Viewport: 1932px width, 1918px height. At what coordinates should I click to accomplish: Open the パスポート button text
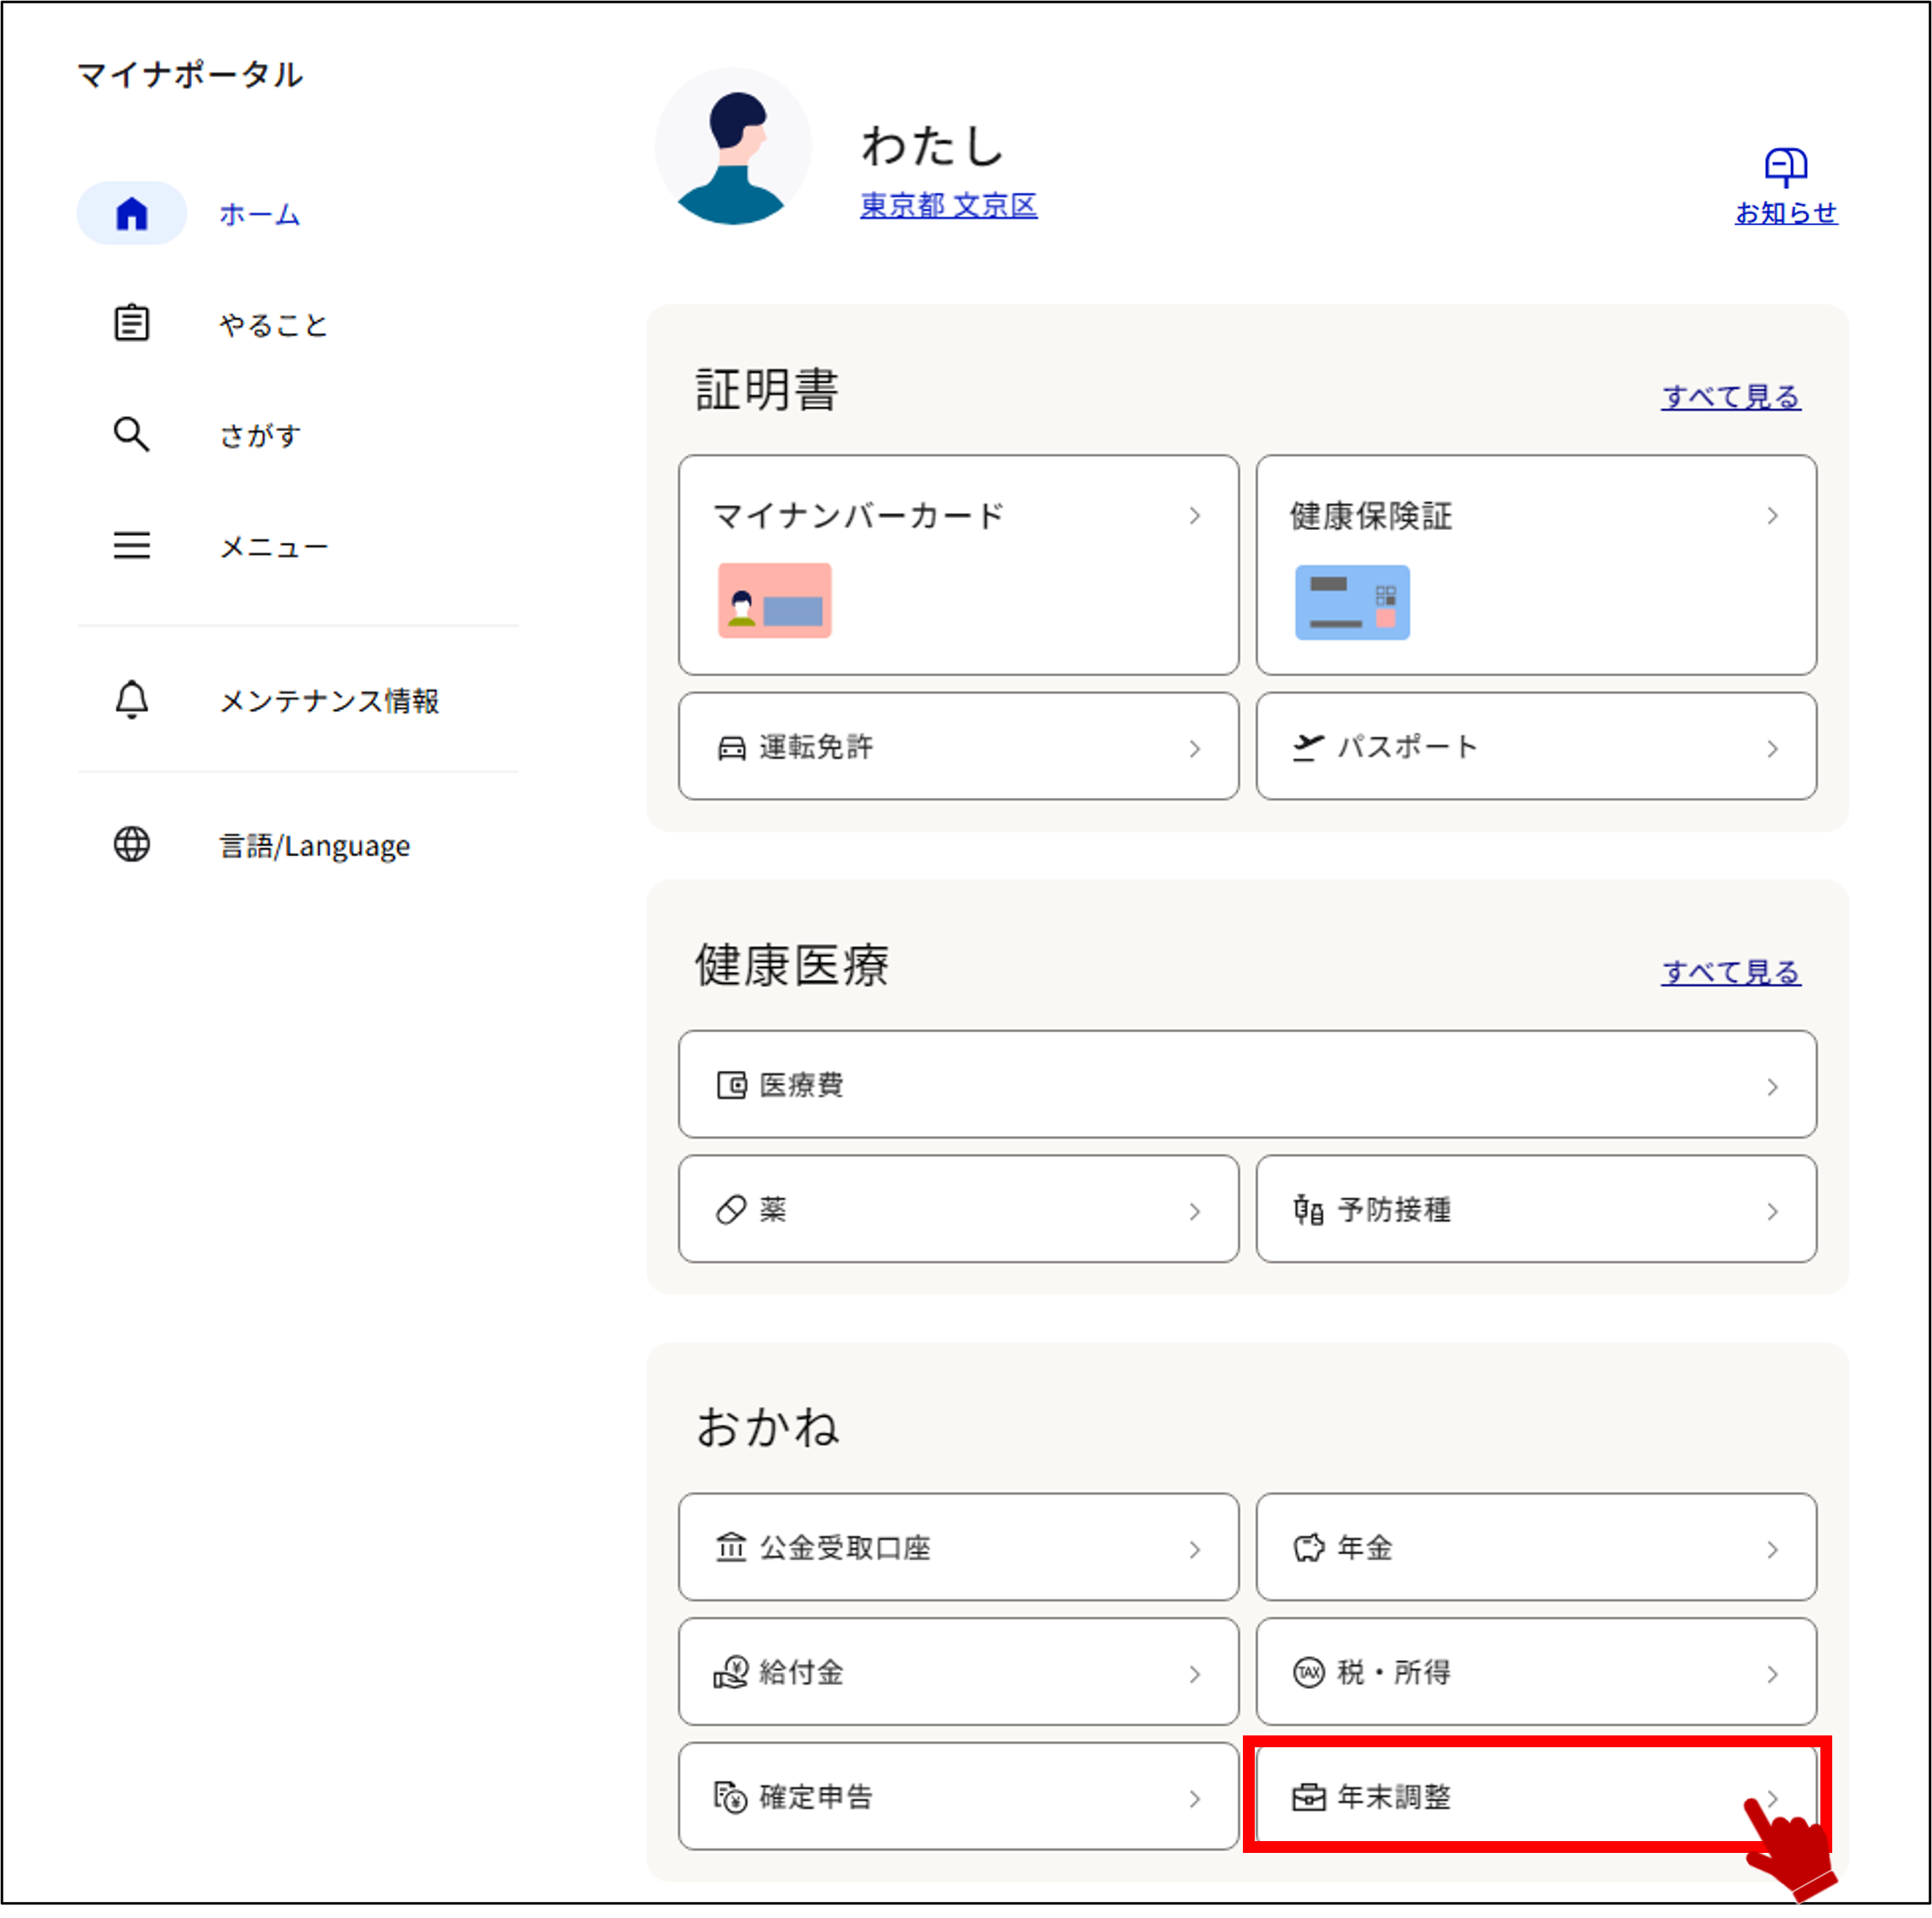pos(1408,747)
